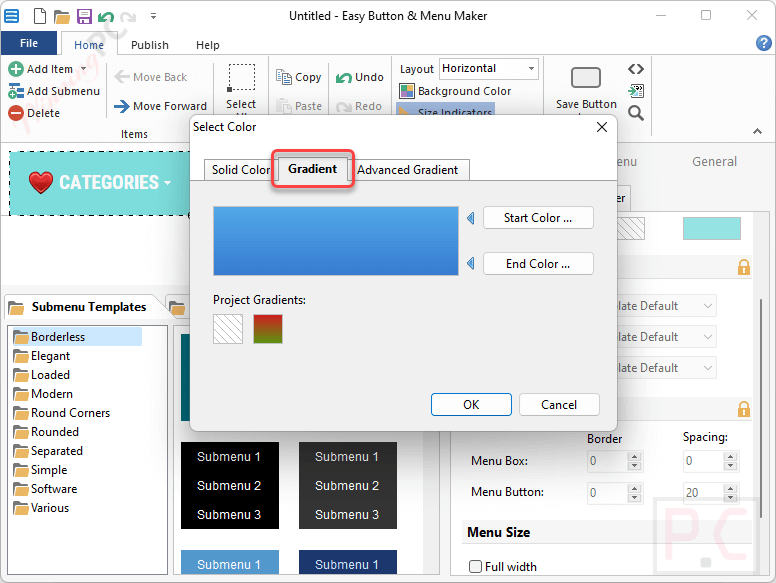Open the Help ribbon tab
The width and height of the screenshot is (776, 583).
[x=207, y=45]
